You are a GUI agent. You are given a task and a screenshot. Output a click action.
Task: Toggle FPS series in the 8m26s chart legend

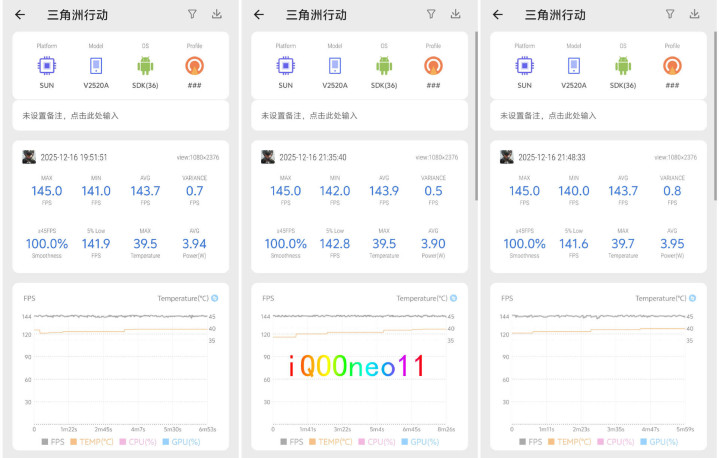click(292, 442)
